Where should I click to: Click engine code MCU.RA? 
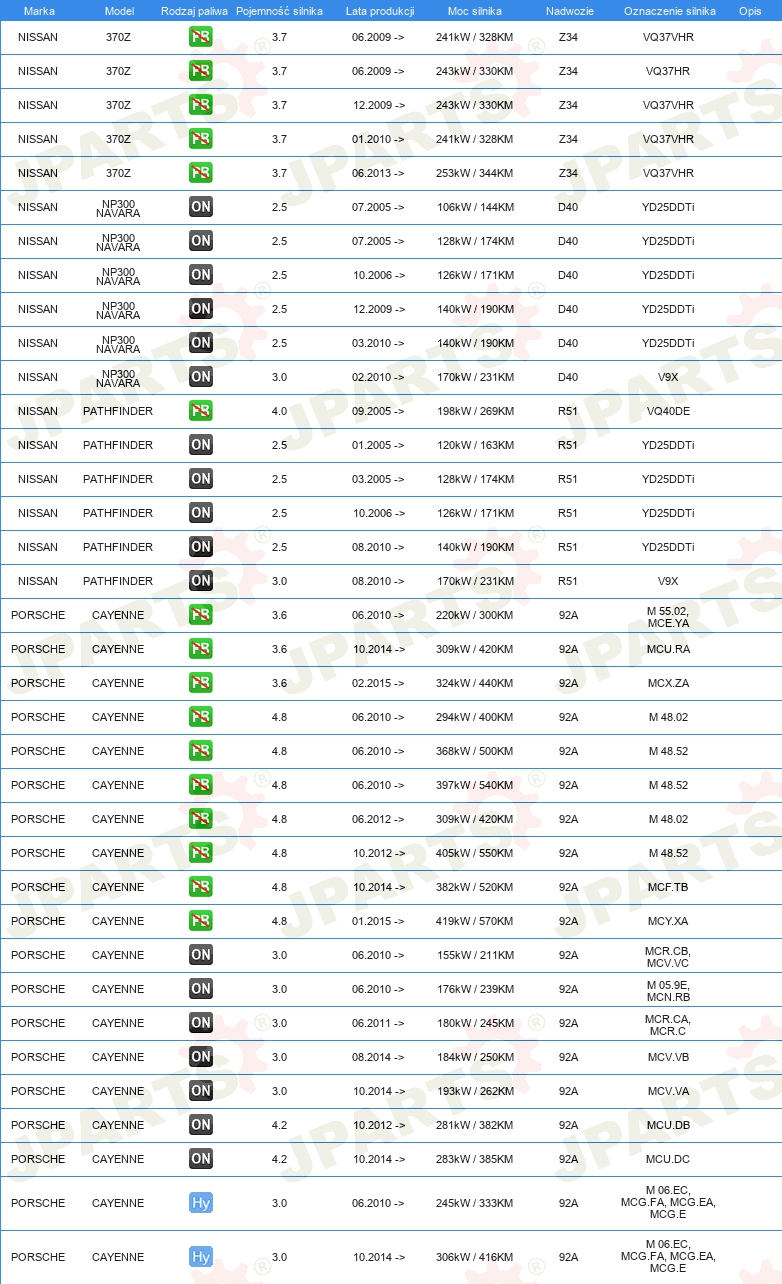pos(668,649)
